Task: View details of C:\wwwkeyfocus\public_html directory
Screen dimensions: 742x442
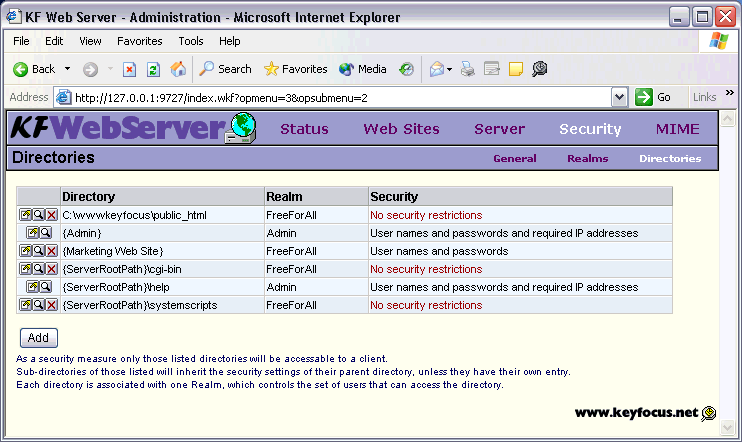Action: (38, 215)
